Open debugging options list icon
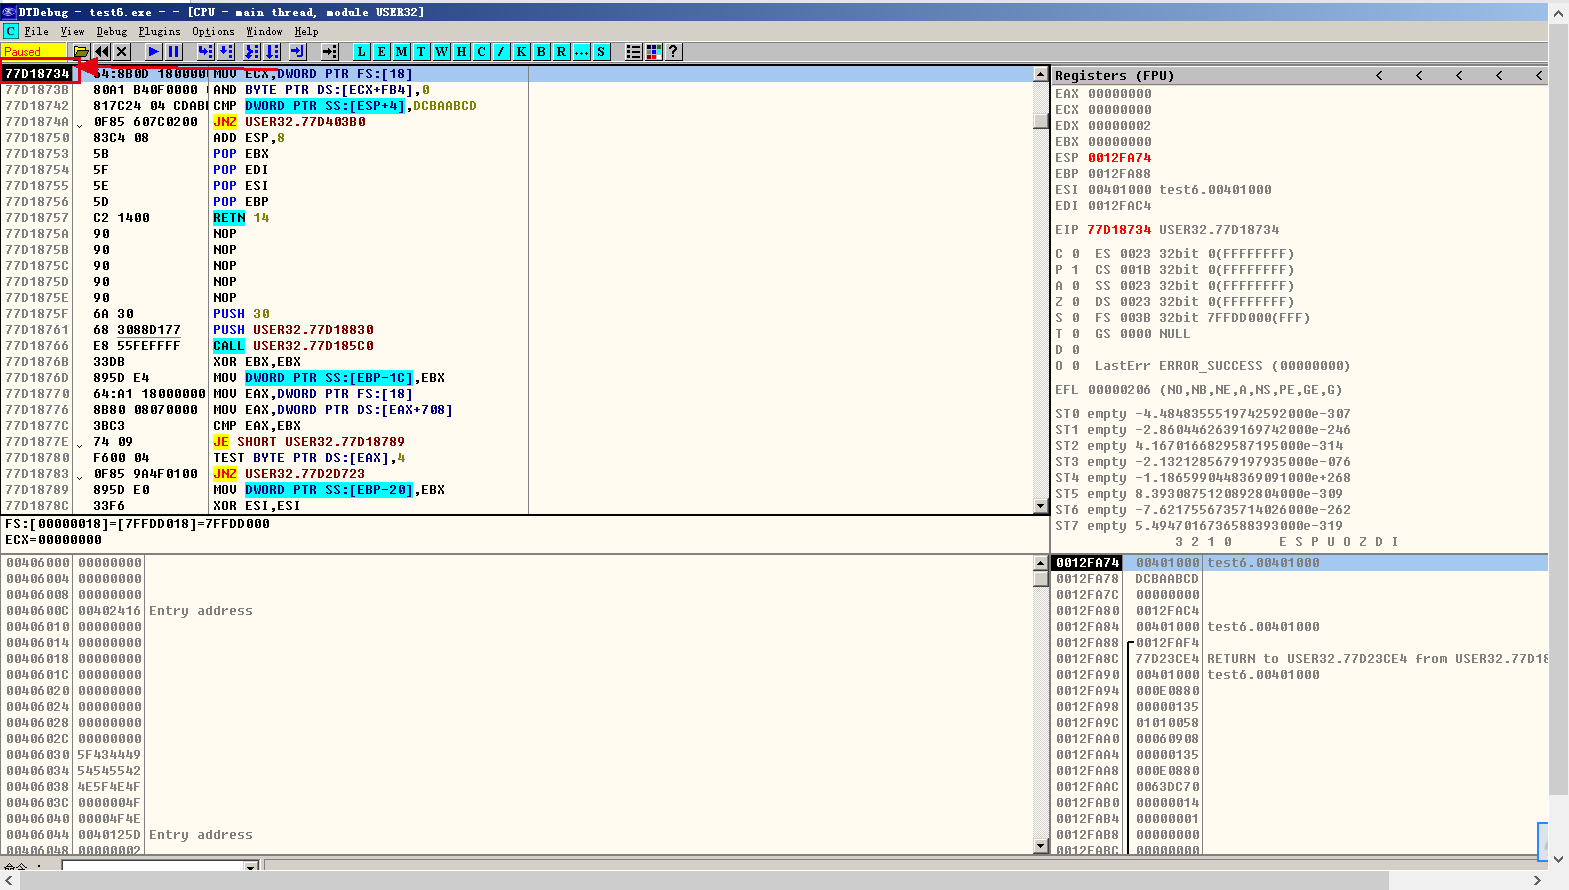 (633, 52)
